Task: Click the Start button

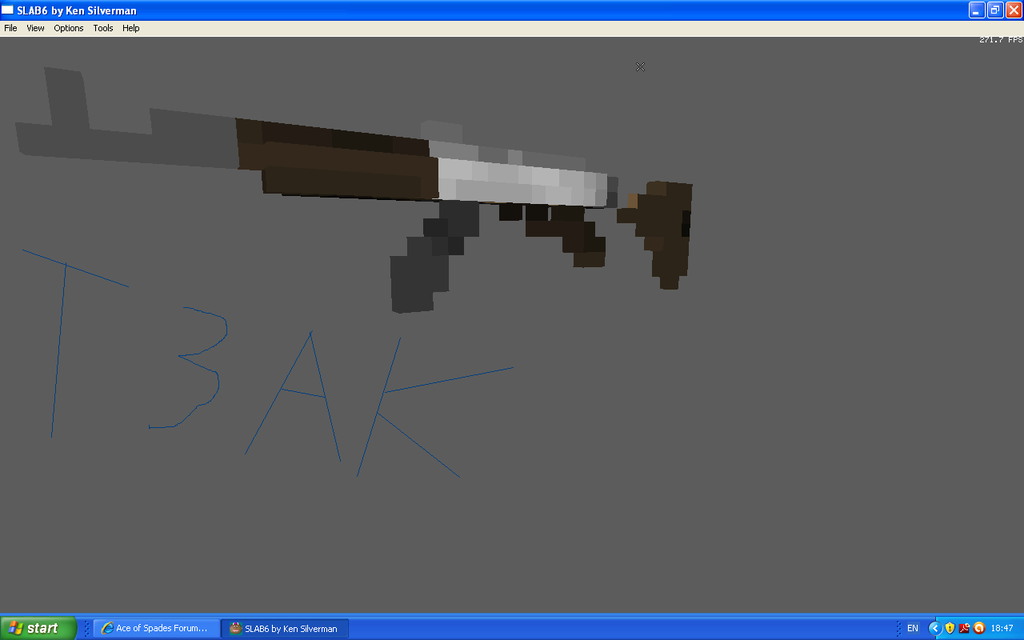Action: tap(37, 629)
